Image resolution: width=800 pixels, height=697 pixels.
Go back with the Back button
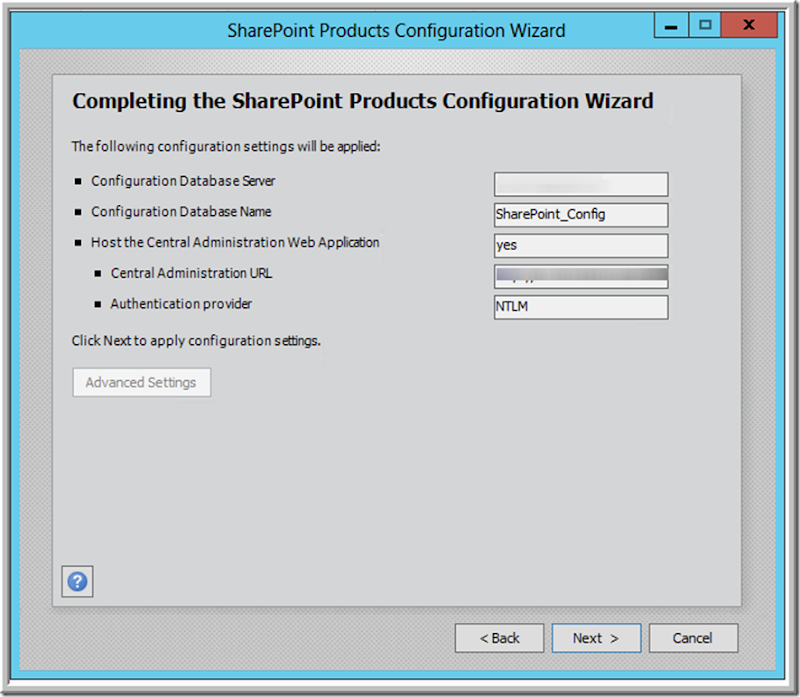tap(499, 638)
